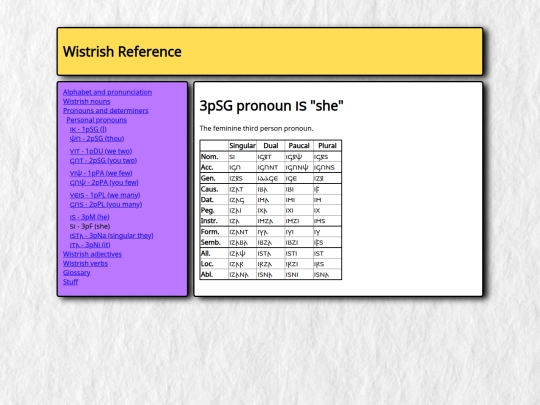
Task: Click the All. paucal cell
Action: pos(299,253)
